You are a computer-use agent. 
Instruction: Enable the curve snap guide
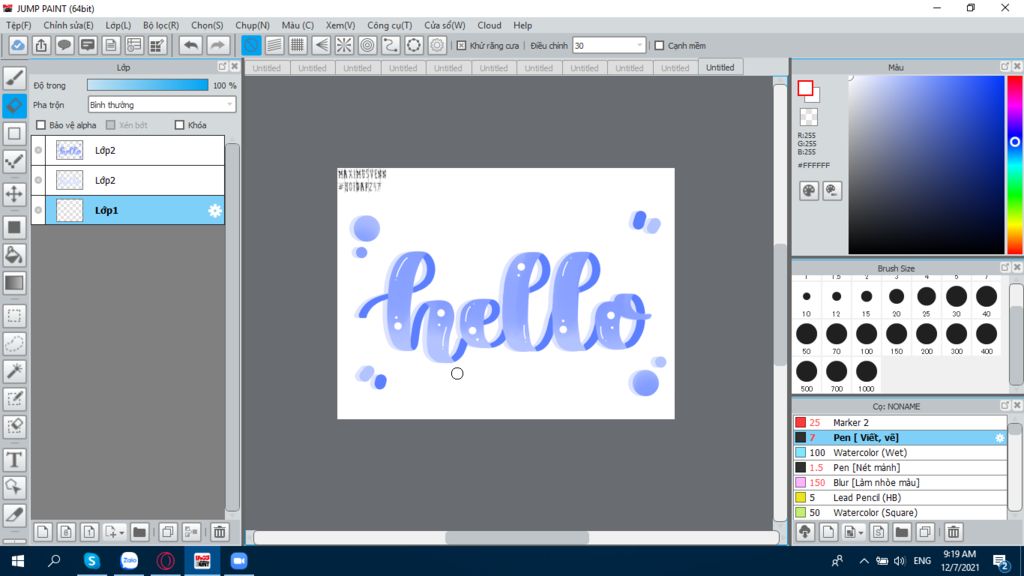point(391,46)
